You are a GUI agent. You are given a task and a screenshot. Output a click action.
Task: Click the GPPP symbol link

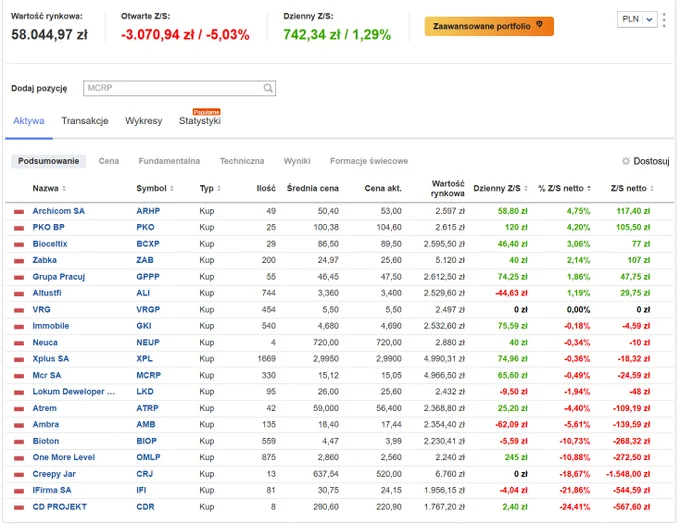click(x=148, y=277)
